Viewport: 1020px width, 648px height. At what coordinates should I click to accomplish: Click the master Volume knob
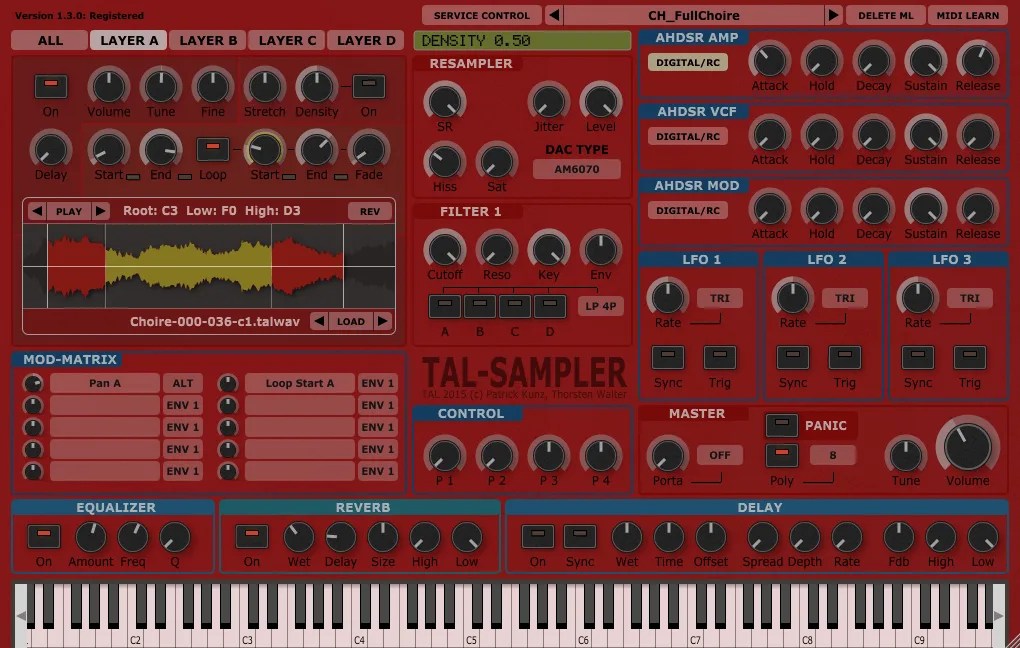click(966, 450)
